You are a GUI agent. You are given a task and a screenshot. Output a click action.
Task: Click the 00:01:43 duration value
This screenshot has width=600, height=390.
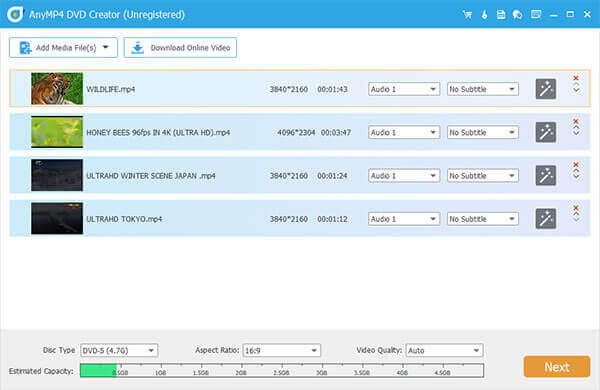[x=332, y=89]
